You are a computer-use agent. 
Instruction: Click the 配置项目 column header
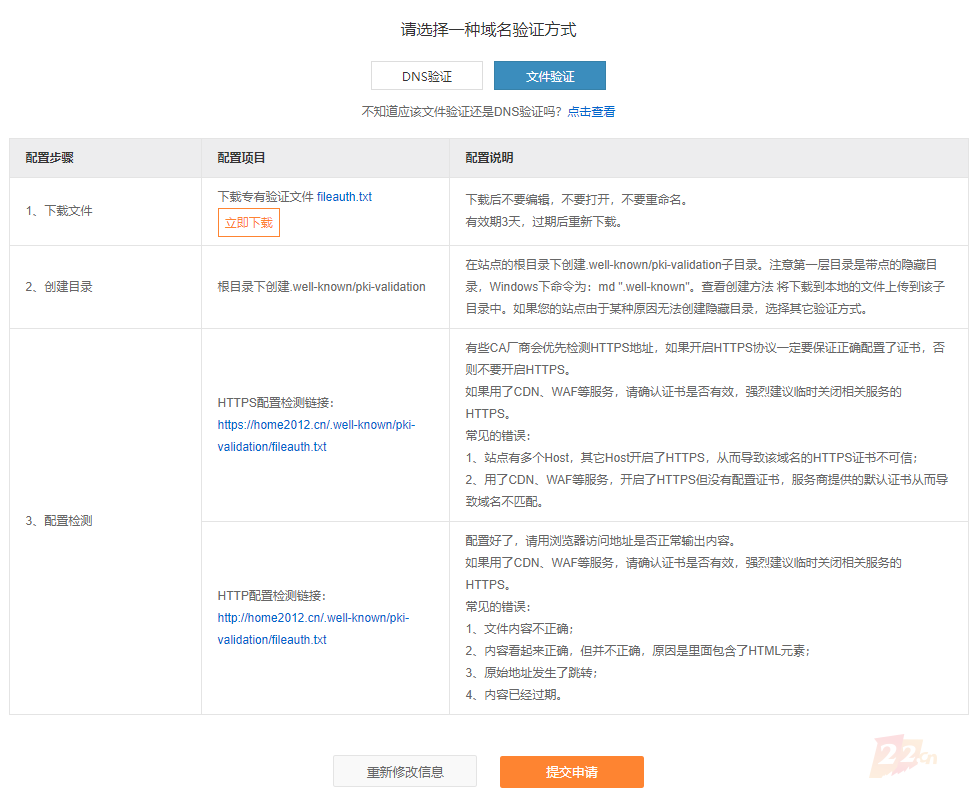(242, 158)
